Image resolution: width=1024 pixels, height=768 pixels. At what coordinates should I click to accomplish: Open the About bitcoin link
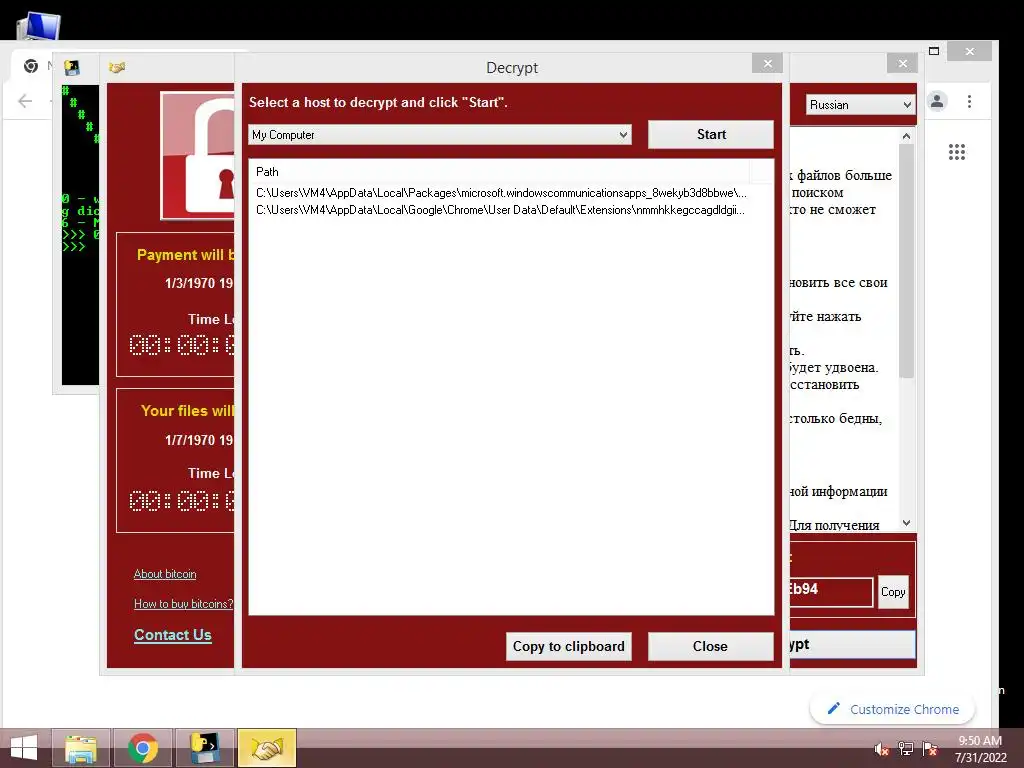pos(165,574)
